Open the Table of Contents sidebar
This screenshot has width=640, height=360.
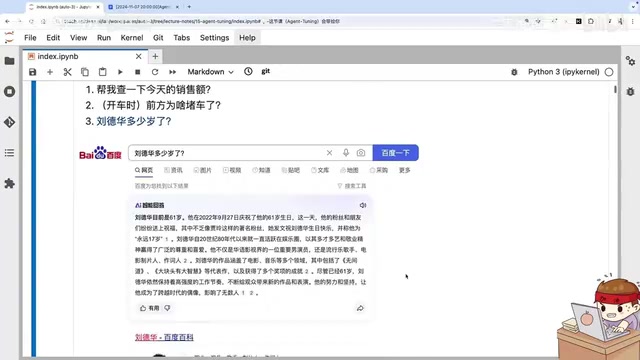[x=9, y=153]
